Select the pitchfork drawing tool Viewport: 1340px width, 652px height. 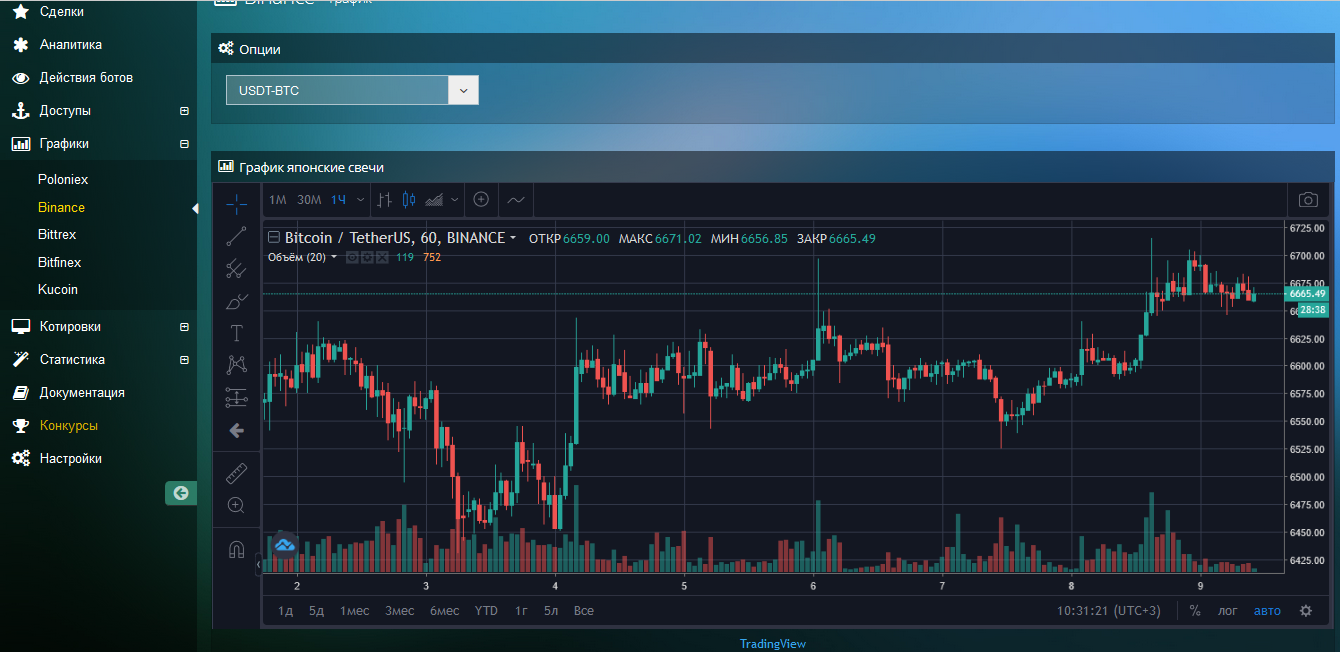[x=236, y=268]
